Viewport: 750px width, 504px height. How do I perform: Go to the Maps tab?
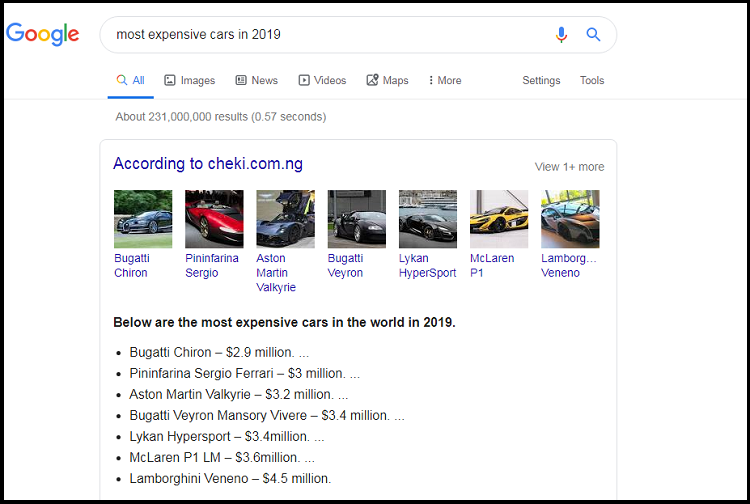[387, 80]
